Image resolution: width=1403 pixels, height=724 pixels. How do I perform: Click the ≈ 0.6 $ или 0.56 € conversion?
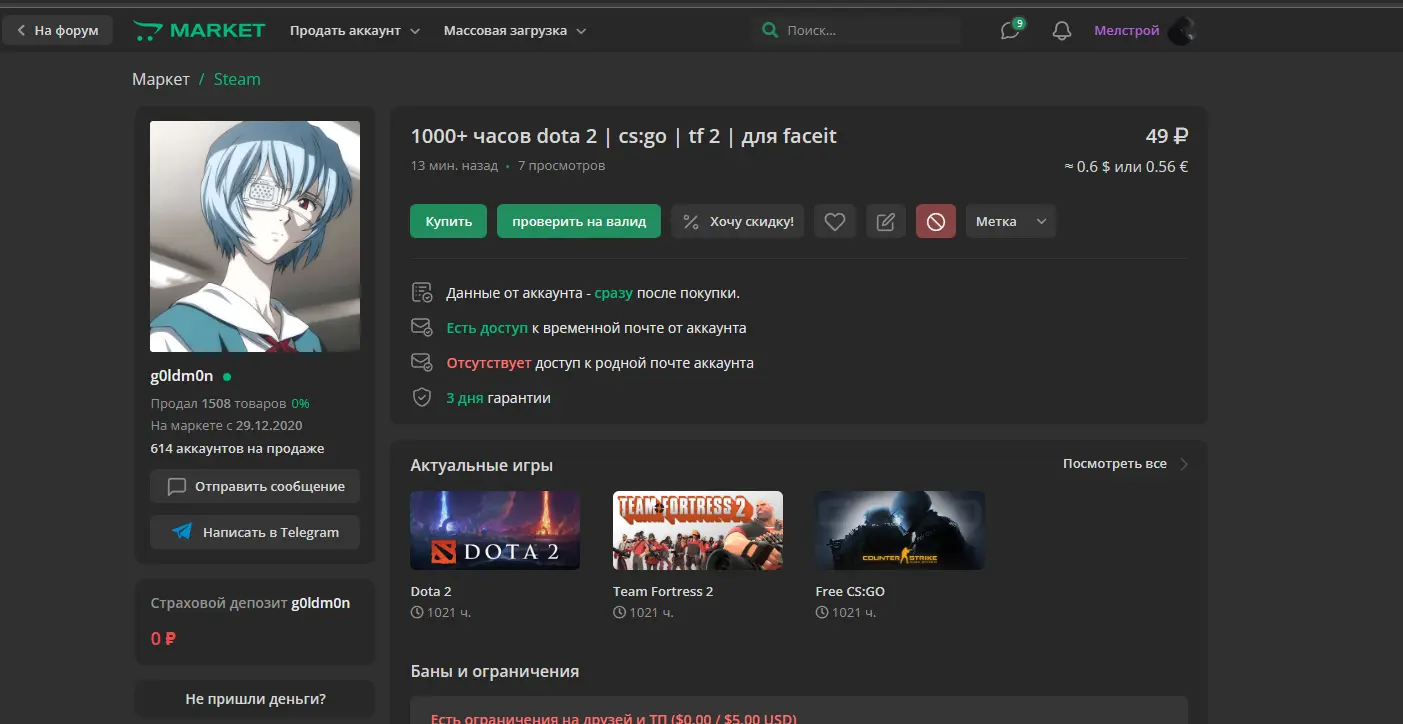click(1126, 167)
